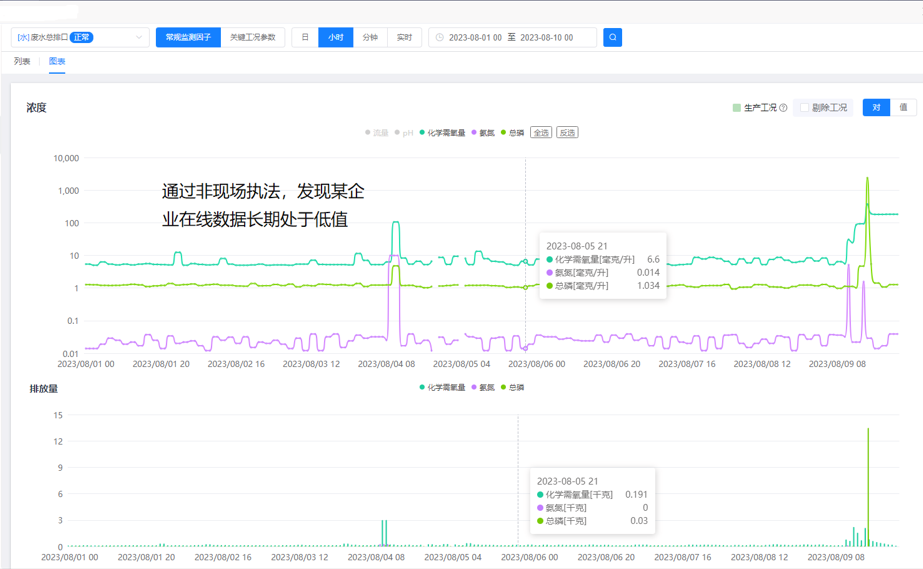923x569 pixels.
Task: Toggle 化学需氧量 series in 排放量 legend
Action: [442, 387]
